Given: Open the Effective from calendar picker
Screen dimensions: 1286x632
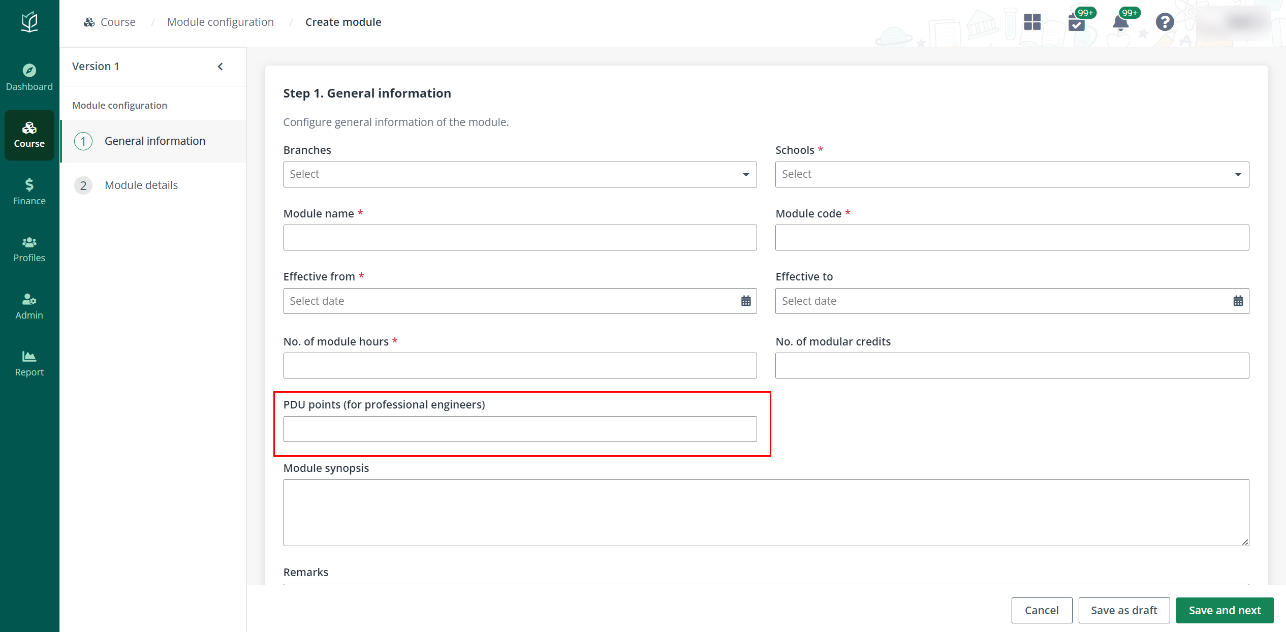Looking at the screenshot, I should (746, 301).
